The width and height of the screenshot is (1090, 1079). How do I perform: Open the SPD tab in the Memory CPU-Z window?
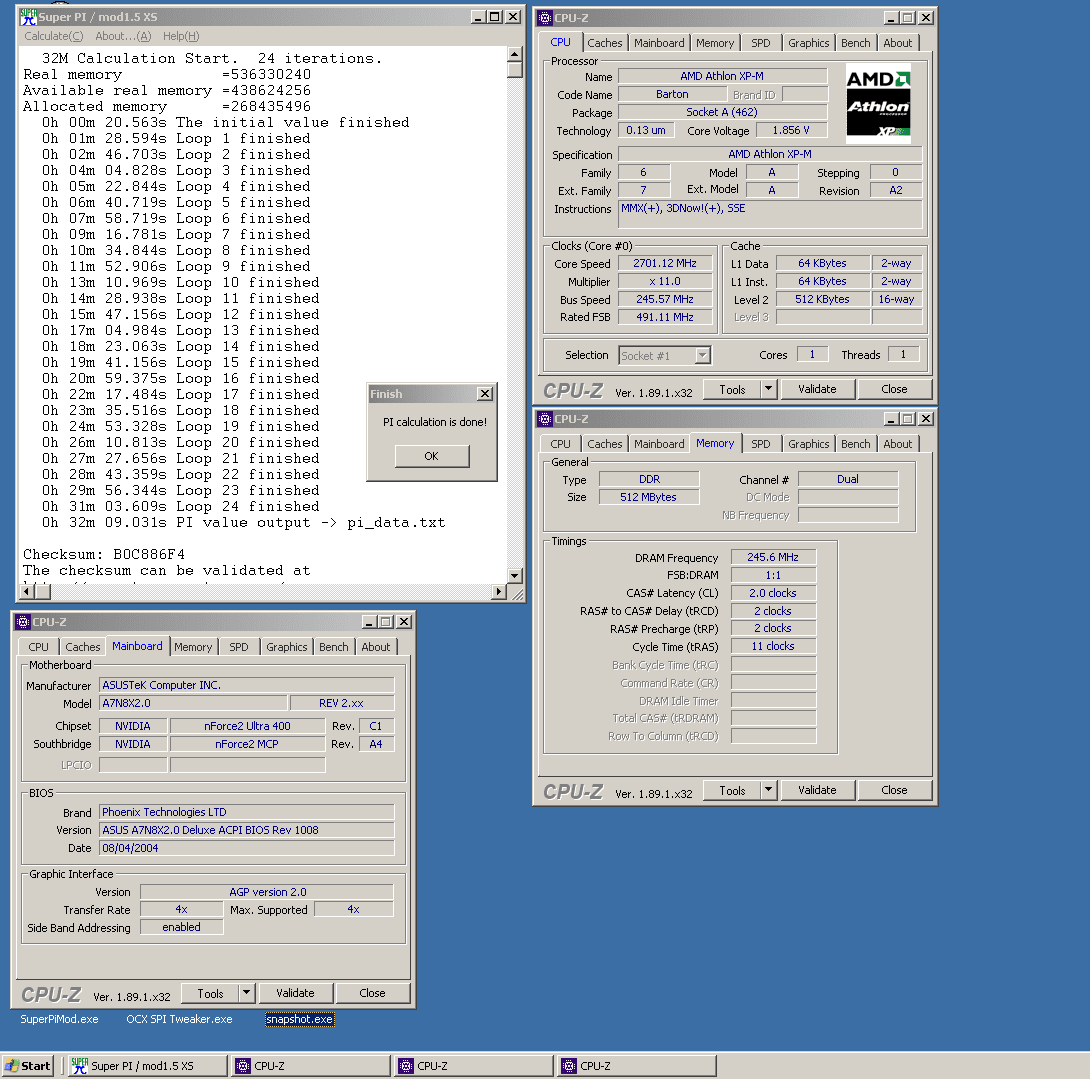(x=760, y=444)
